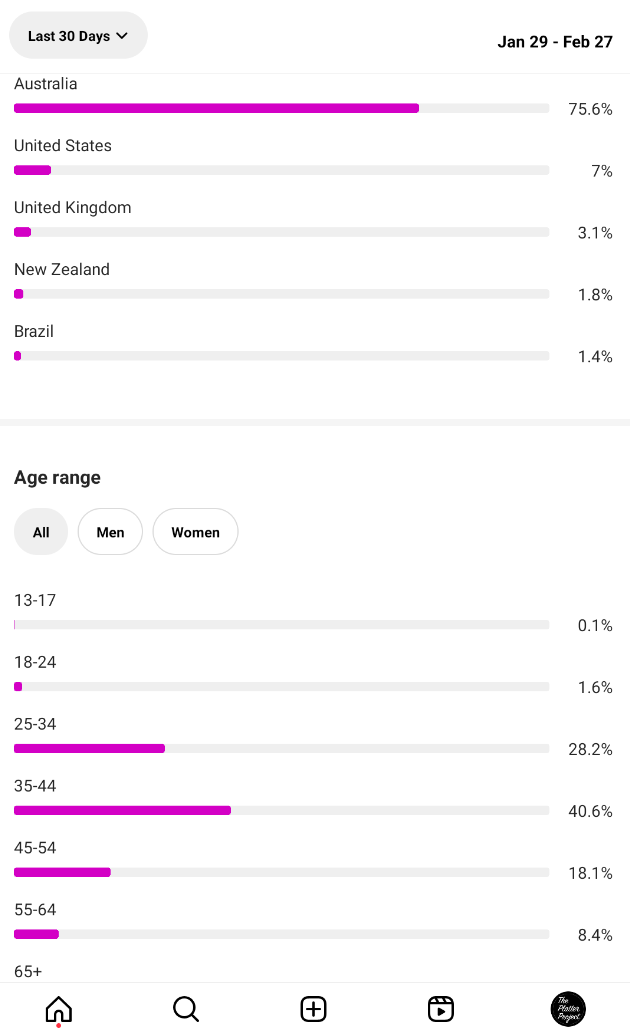The height and width of the screenshot is (1032, 630).
Task: Select the Women age range filter
Action: (x=196, y=532)
